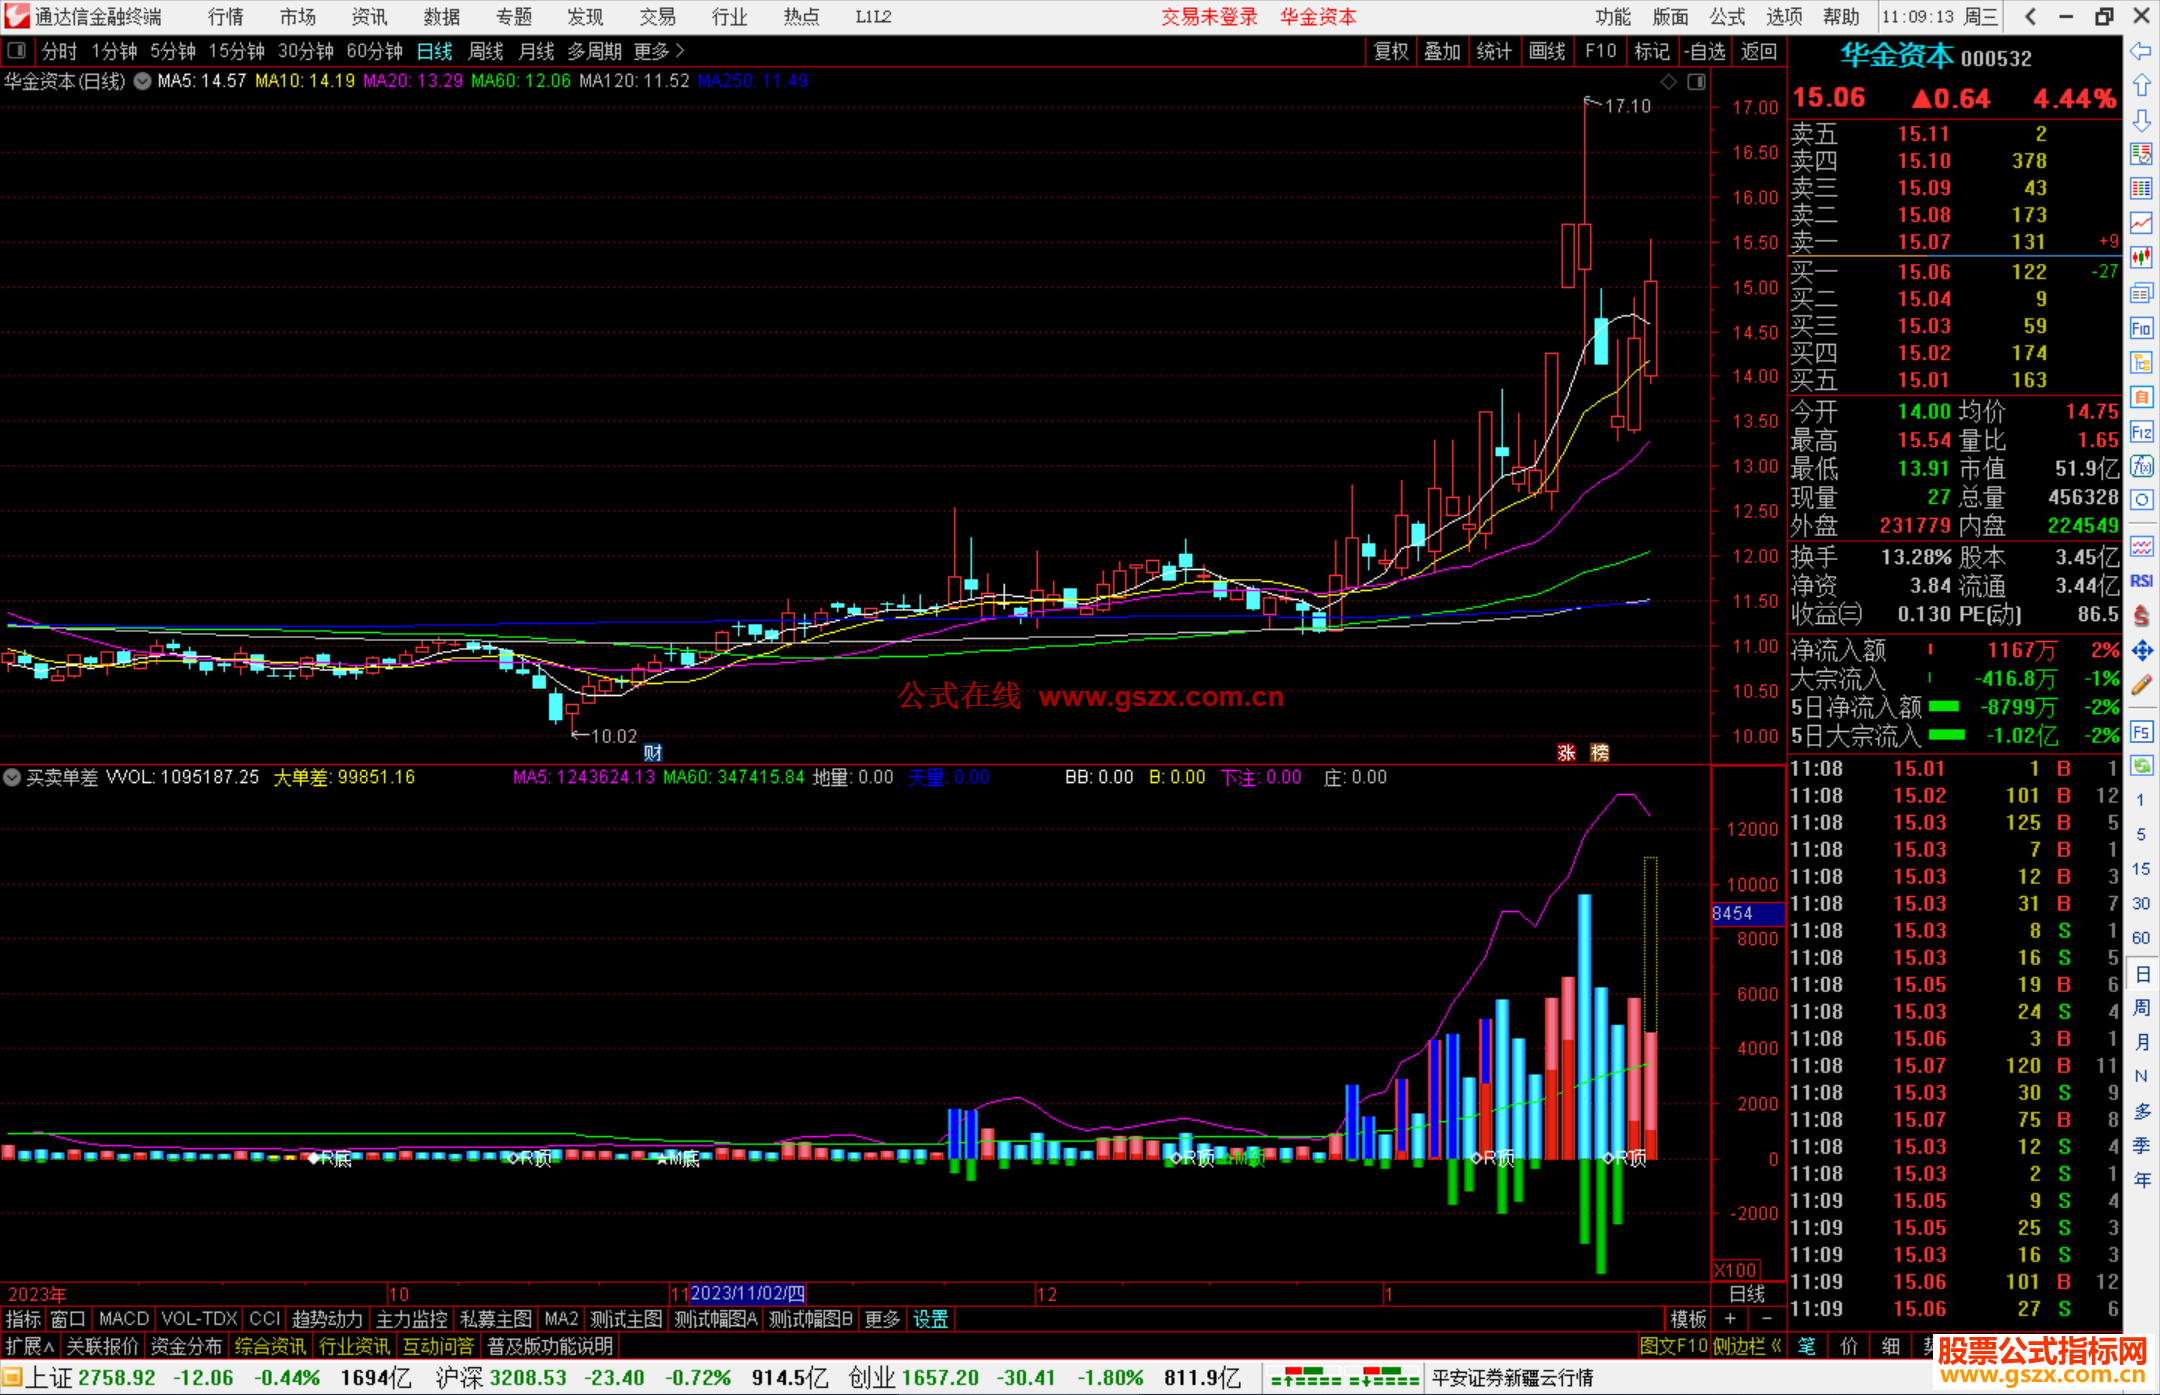This screenshot has height=1395, width=2160.
Task: Select the pencil drawing tool icon
Action: coord(2141,685)
